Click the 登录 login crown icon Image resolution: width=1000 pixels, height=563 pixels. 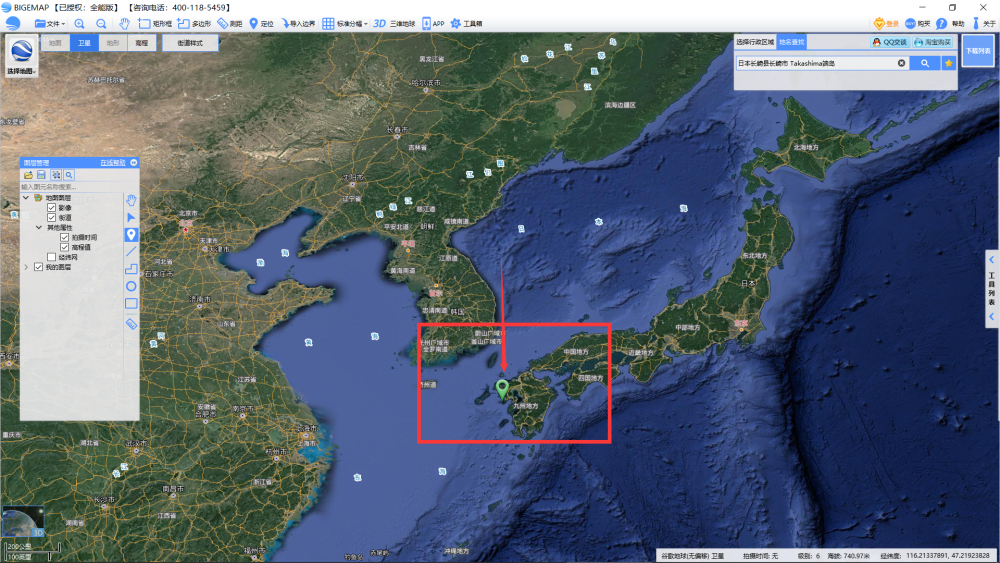pos(886,24)
